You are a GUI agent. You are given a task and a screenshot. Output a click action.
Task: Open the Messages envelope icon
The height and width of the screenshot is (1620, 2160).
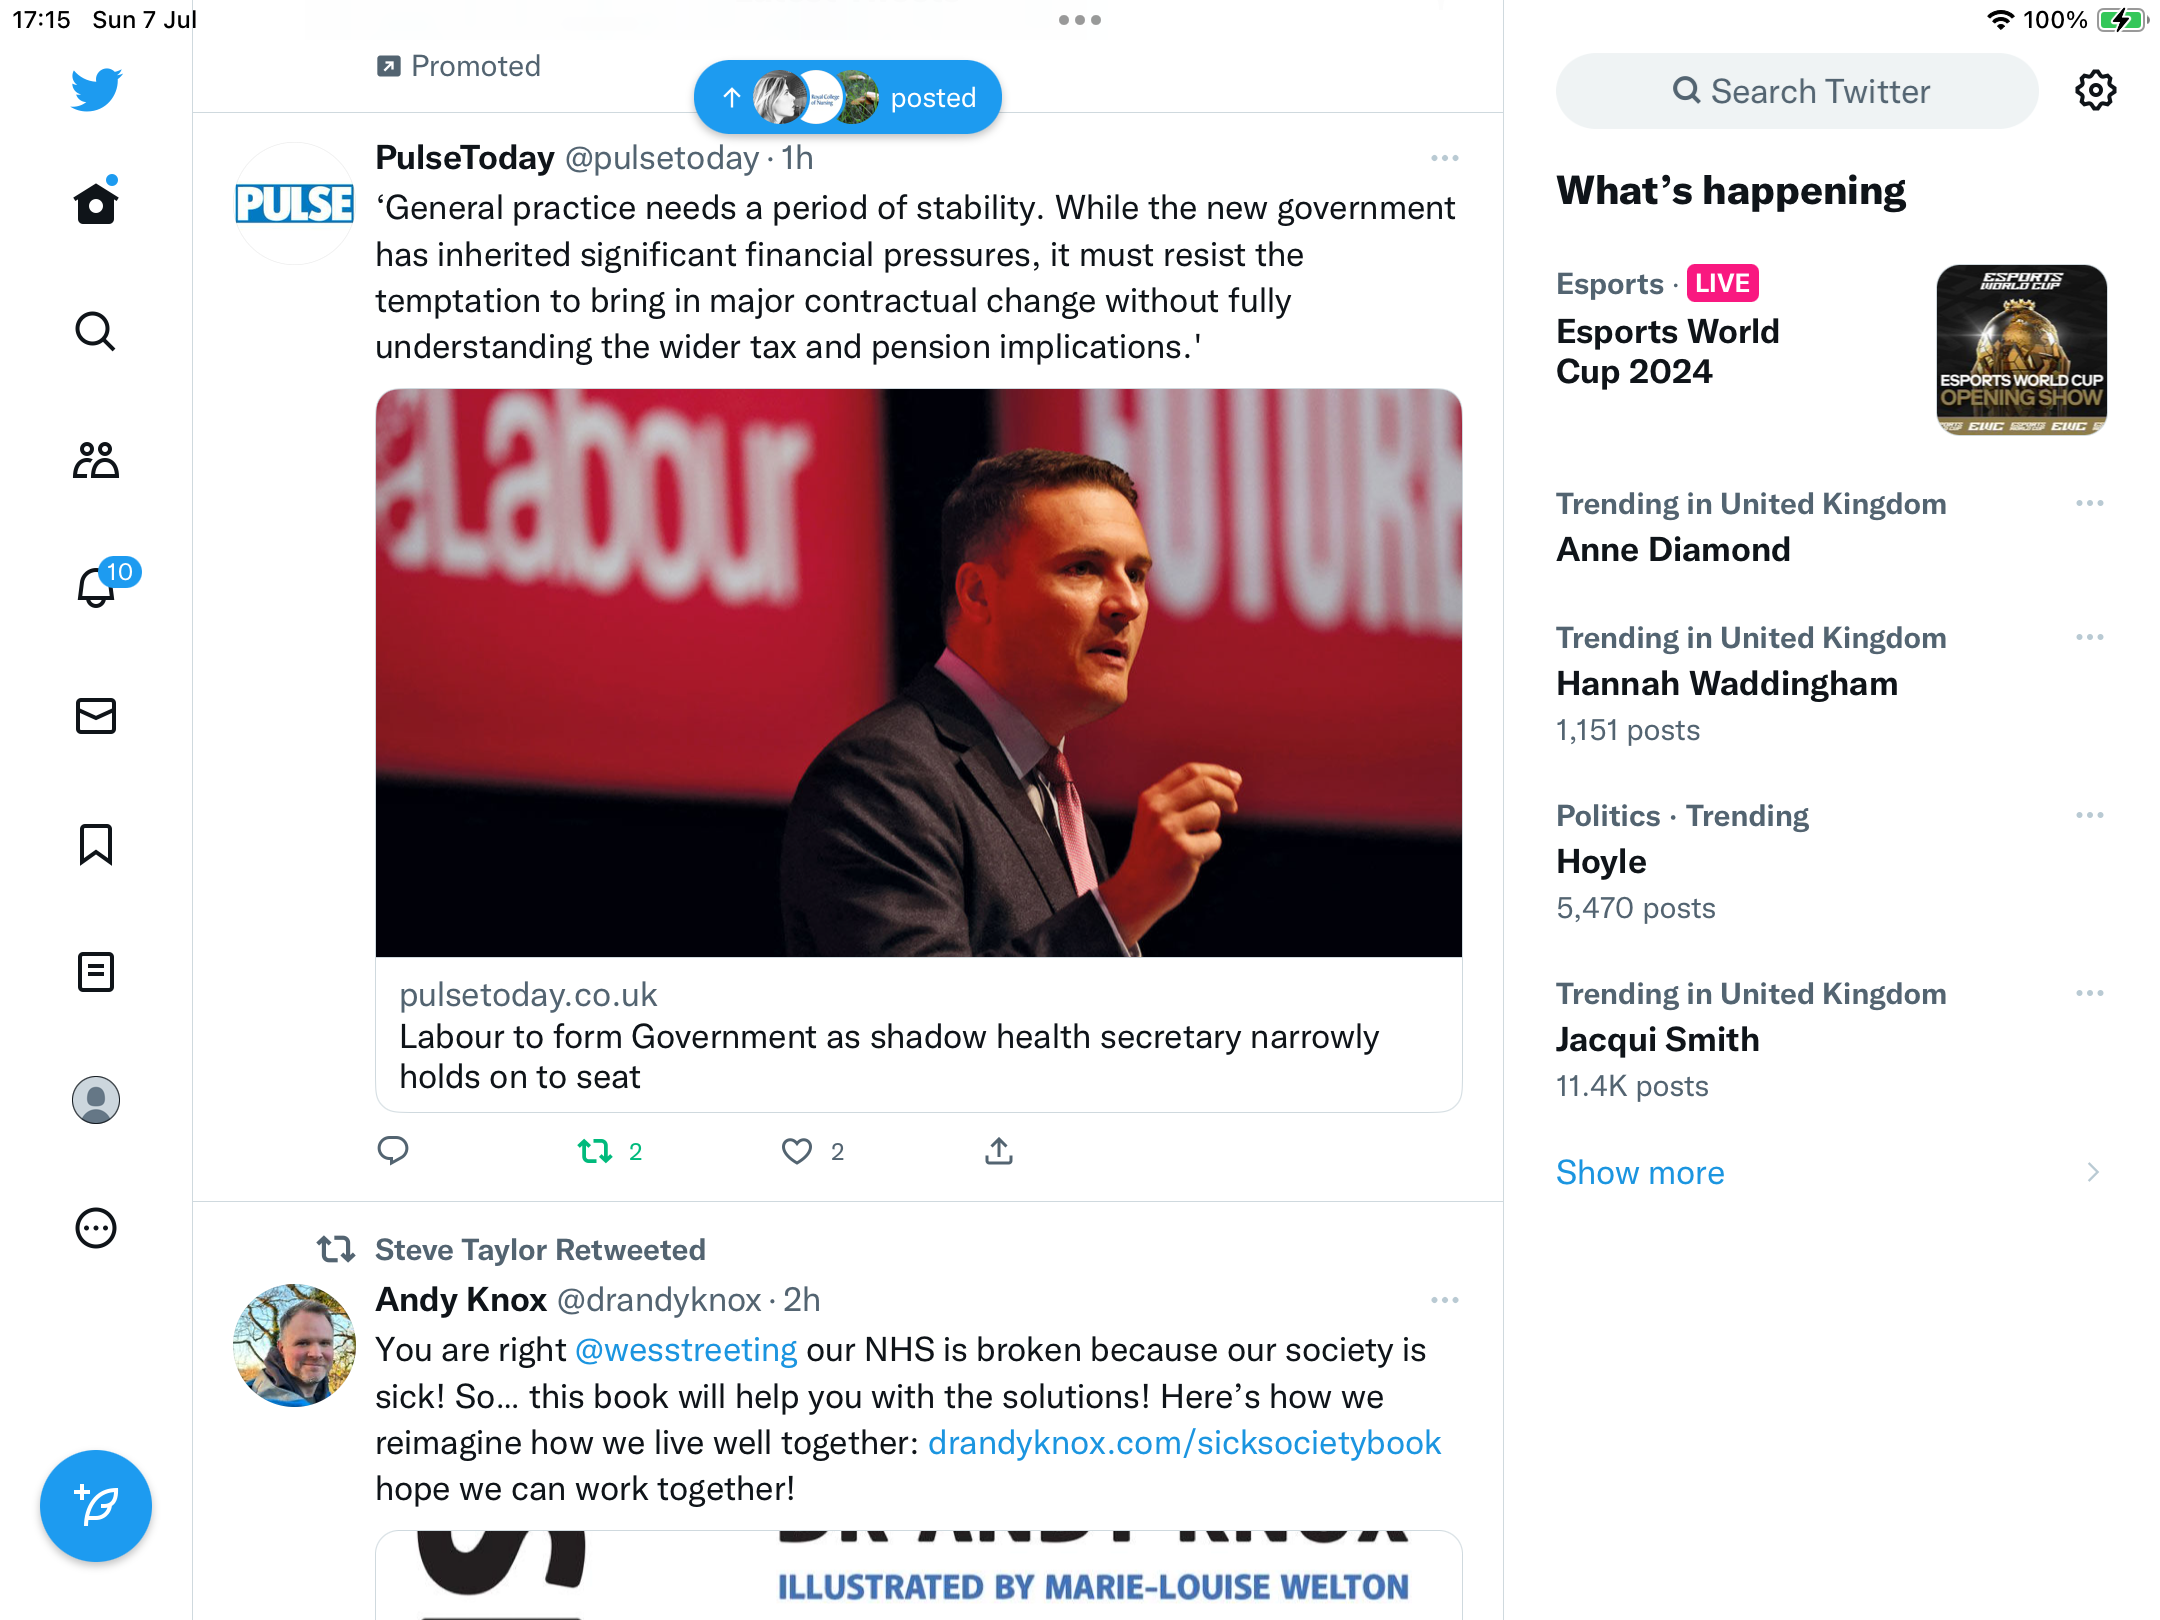(x=96, y=716)
